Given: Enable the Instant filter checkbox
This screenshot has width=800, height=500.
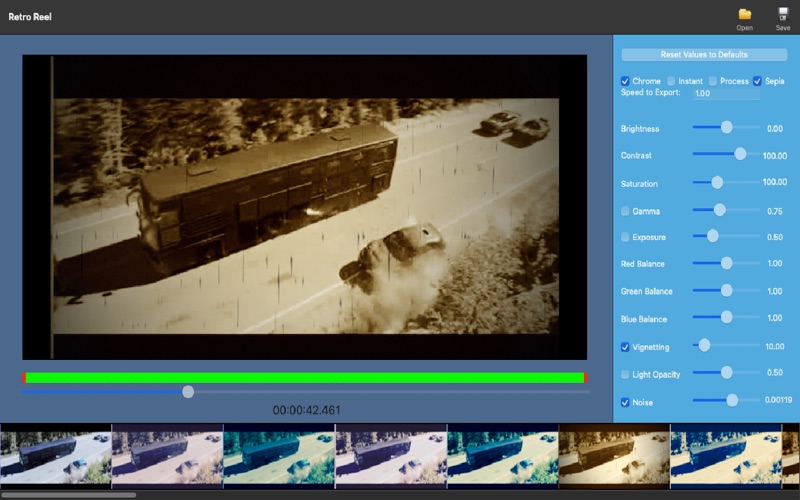Looking at the screenshot, I should click(x=671, y=81).
